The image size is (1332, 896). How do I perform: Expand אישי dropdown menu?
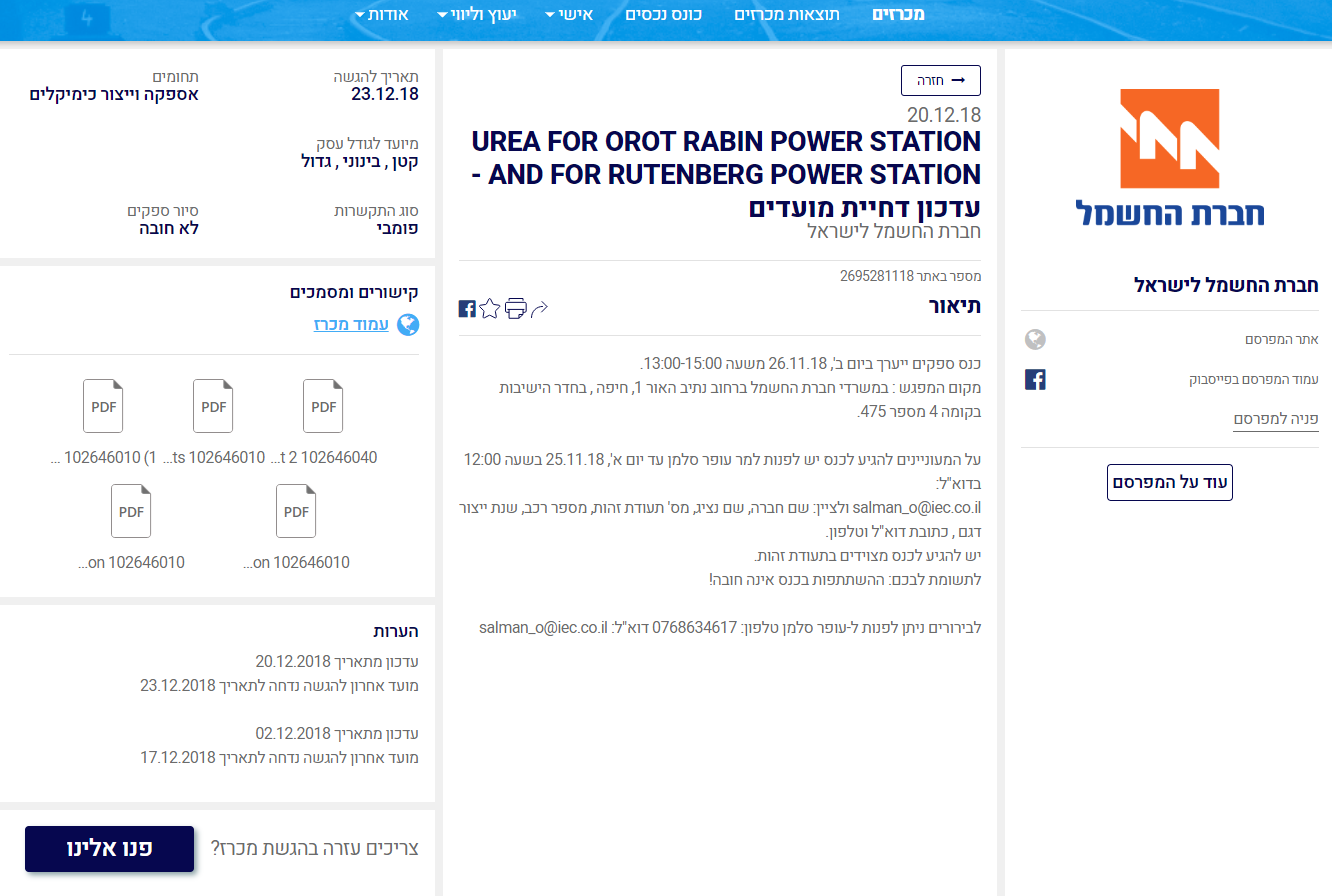569,14
